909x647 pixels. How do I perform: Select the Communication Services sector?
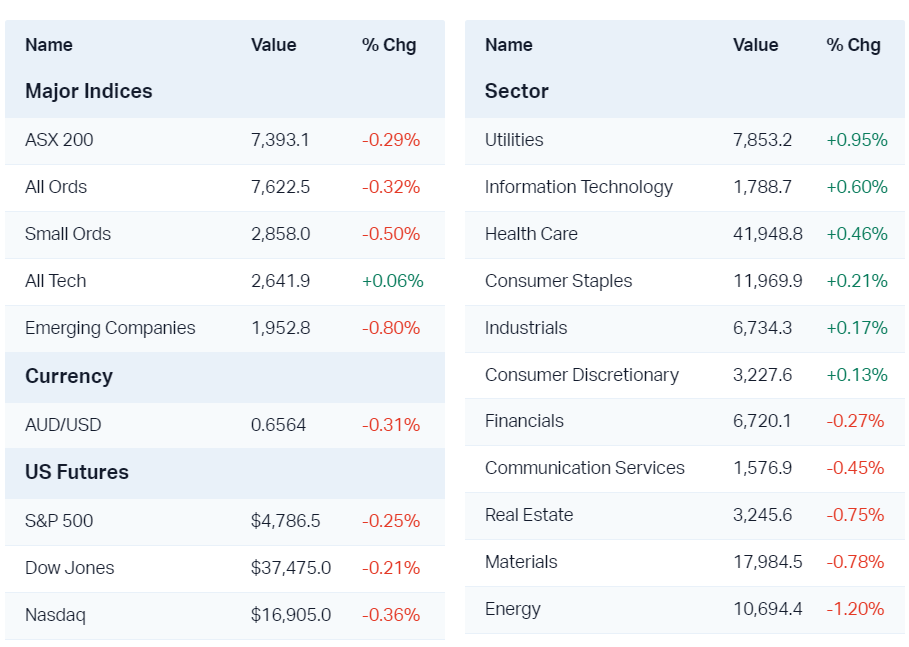click(x=584, y=468)
